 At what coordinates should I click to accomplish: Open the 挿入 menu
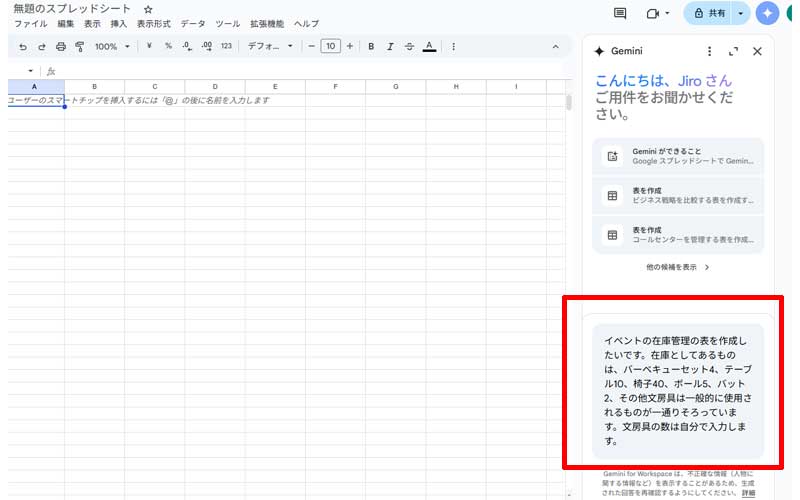coord(119,23)
